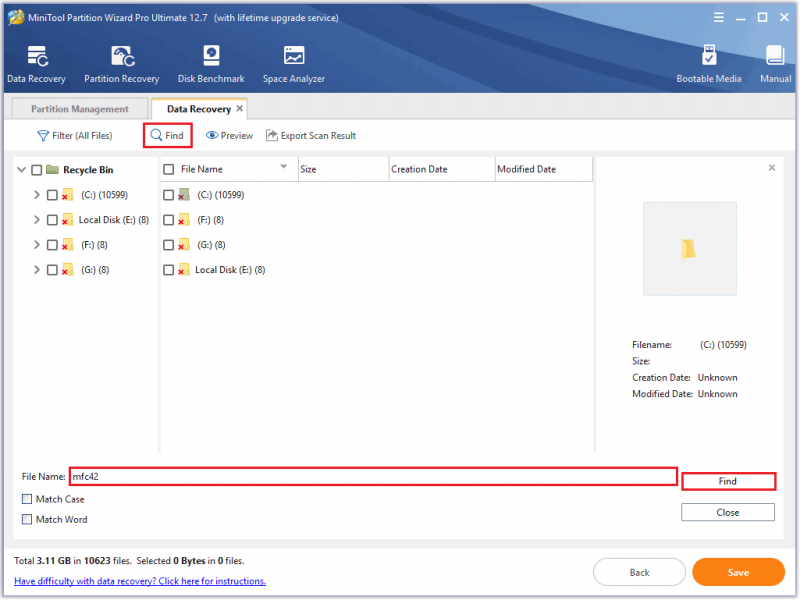Expand the (F:) (8) tree node
Image resolution: width=800 pixels, height=600 pixels.
coord(37,244)
